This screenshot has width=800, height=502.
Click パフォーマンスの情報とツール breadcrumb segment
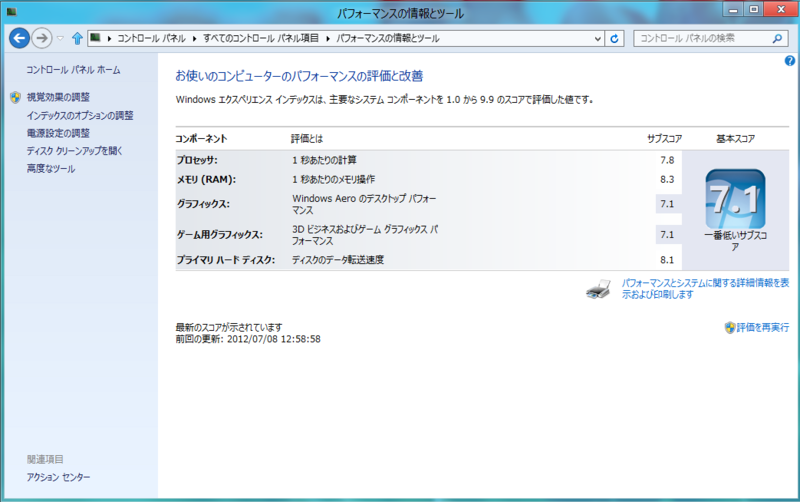tap(388, 38)
